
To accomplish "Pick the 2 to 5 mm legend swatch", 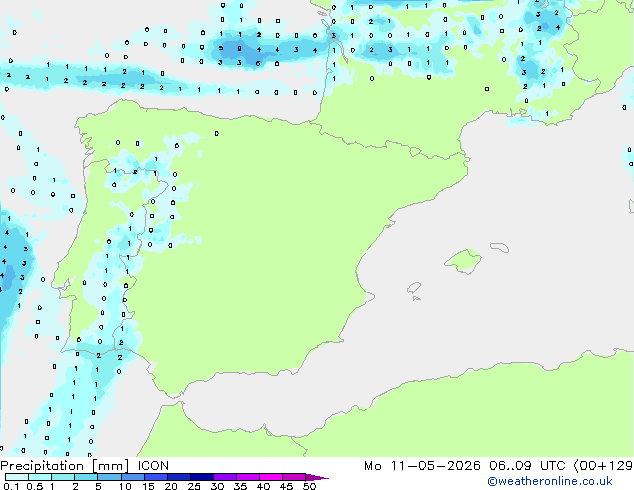I will (86, 477).
